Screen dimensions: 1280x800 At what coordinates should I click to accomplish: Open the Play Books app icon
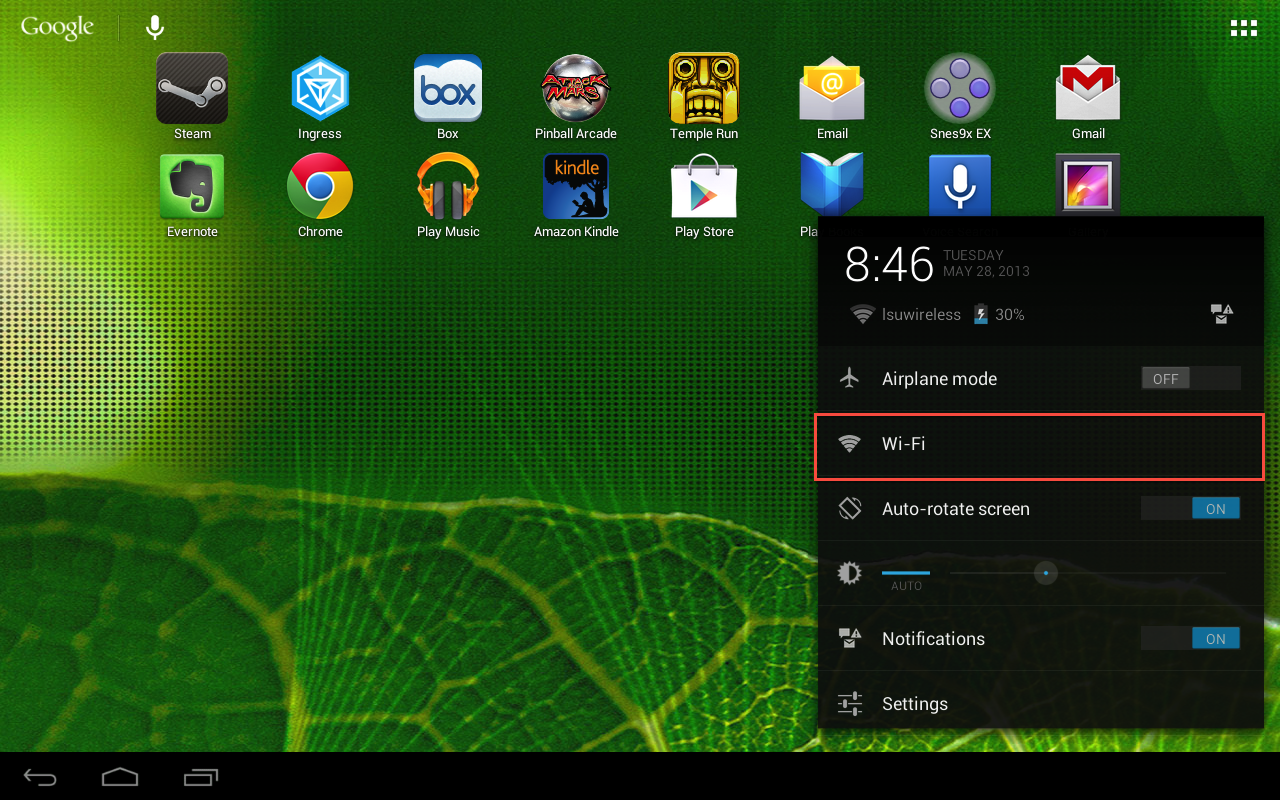(832, 184)
